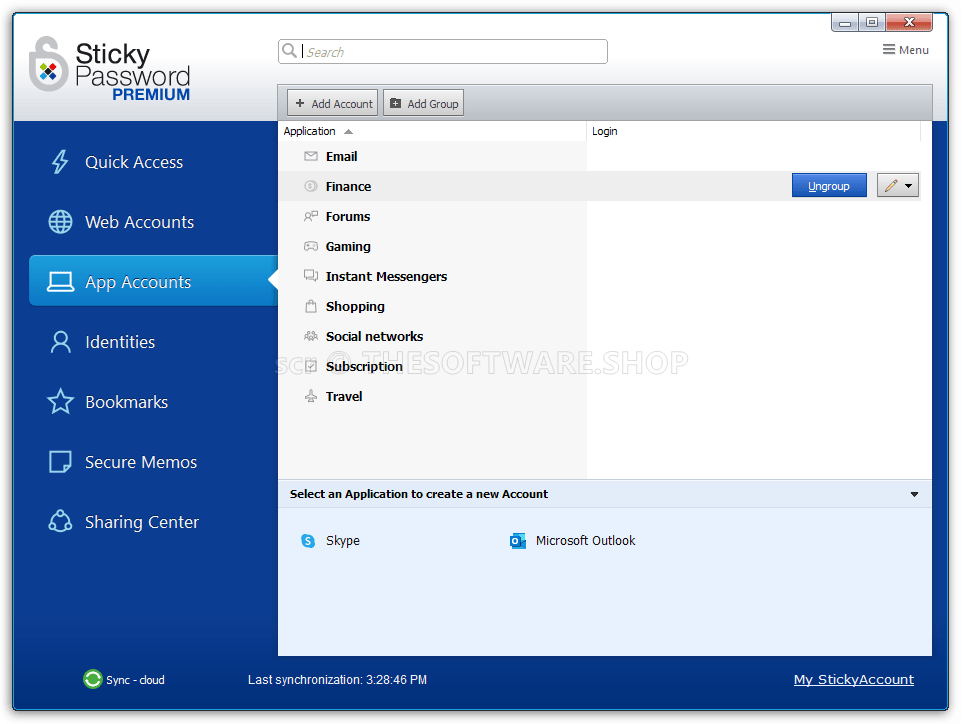
Task: Create a Skype account entry
Action: point(343,541)
